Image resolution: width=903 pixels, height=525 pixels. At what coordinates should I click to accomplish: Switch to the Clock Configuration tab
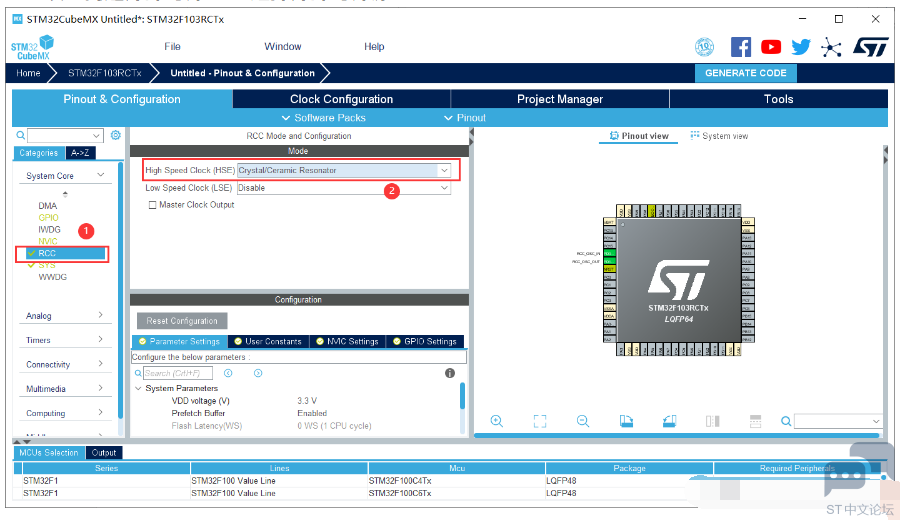pyautogui.click(x=342, y=99)
